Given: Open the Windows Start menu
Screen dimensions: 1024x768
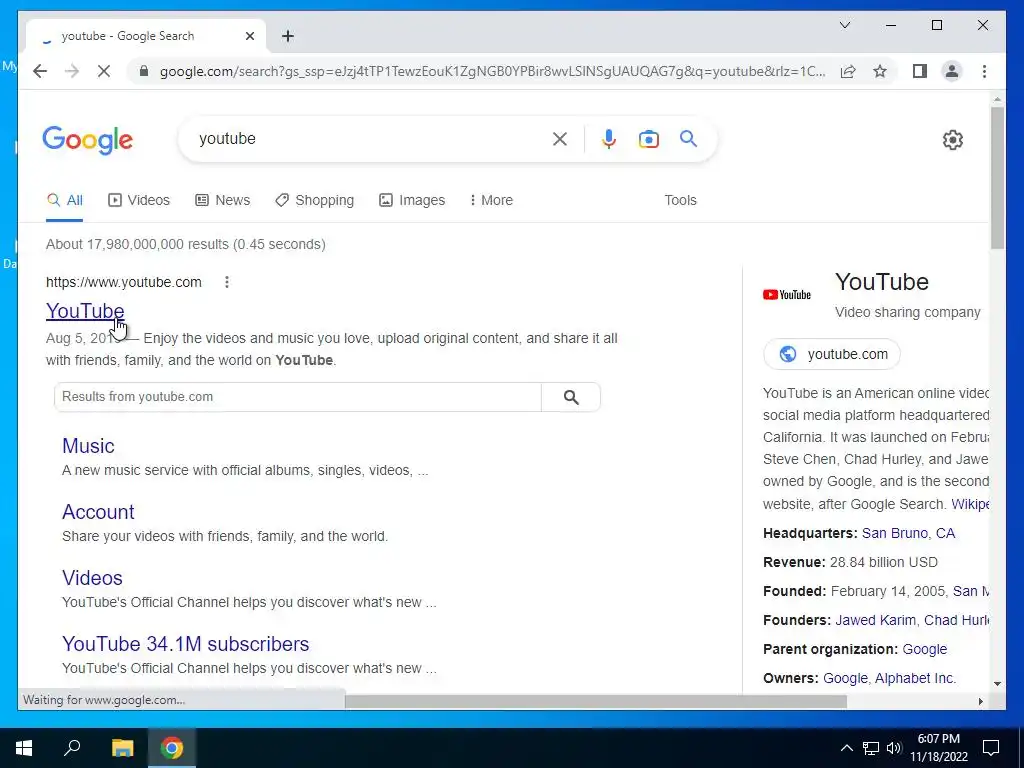Looking at the screenshot, I should pyautogui.click(x=24, y=748).
